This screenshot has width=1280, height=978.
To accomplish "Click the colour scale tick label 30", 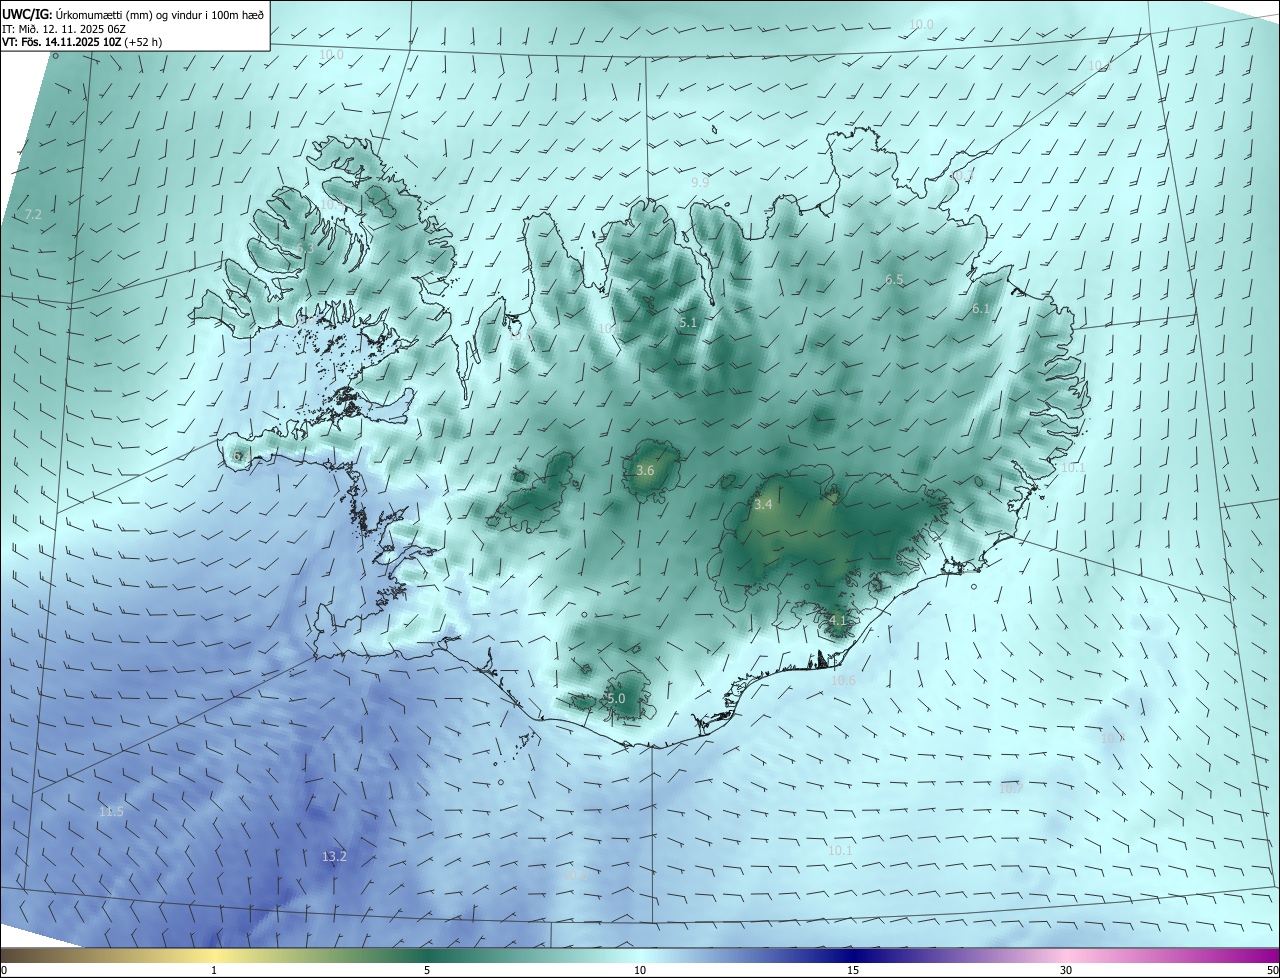I will point(1066,970).
